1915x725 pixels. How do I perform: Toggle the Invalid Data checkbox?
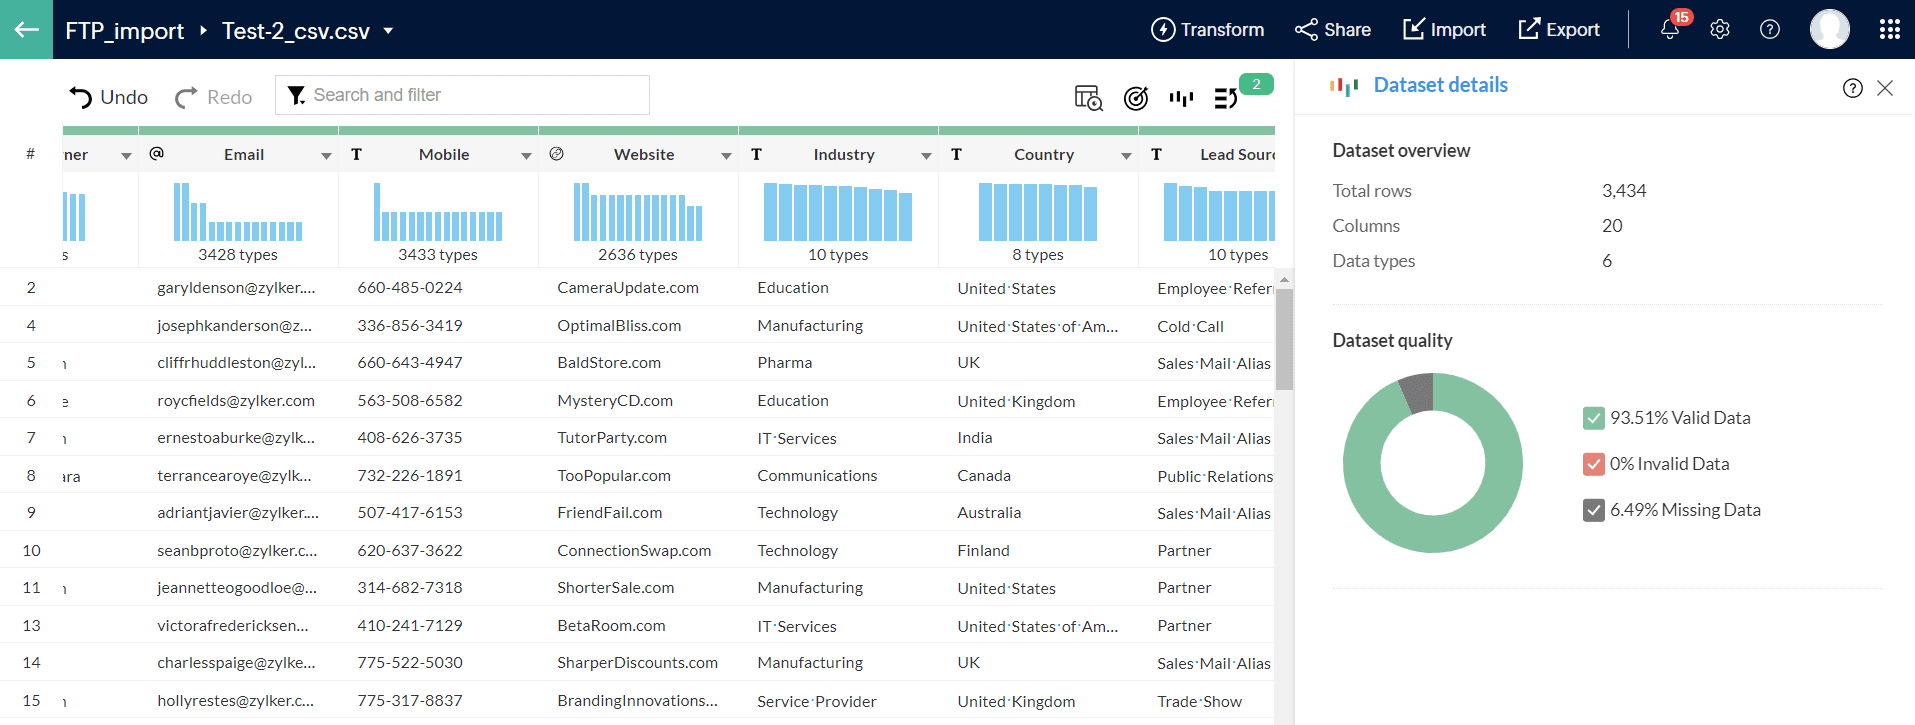(1593, 464)
